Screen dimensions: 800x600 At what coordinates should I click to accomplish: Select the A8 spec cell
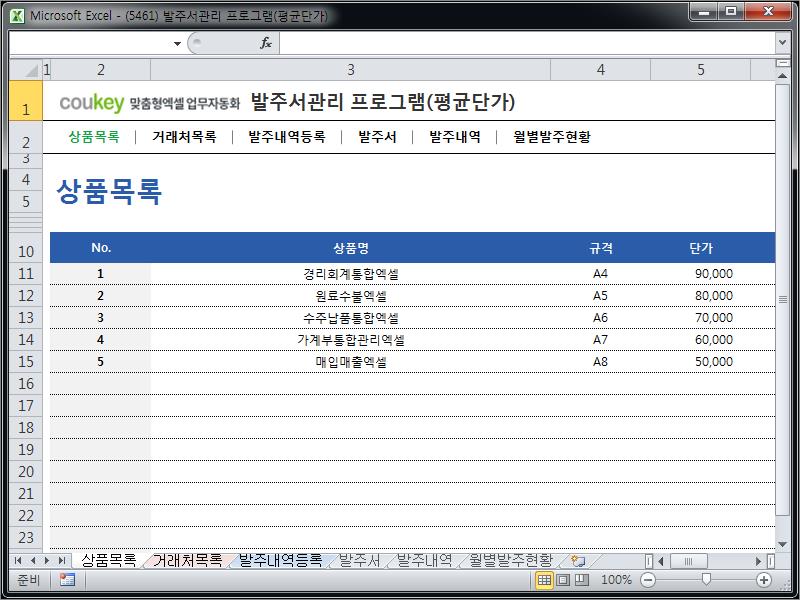(x=601, y=362)
